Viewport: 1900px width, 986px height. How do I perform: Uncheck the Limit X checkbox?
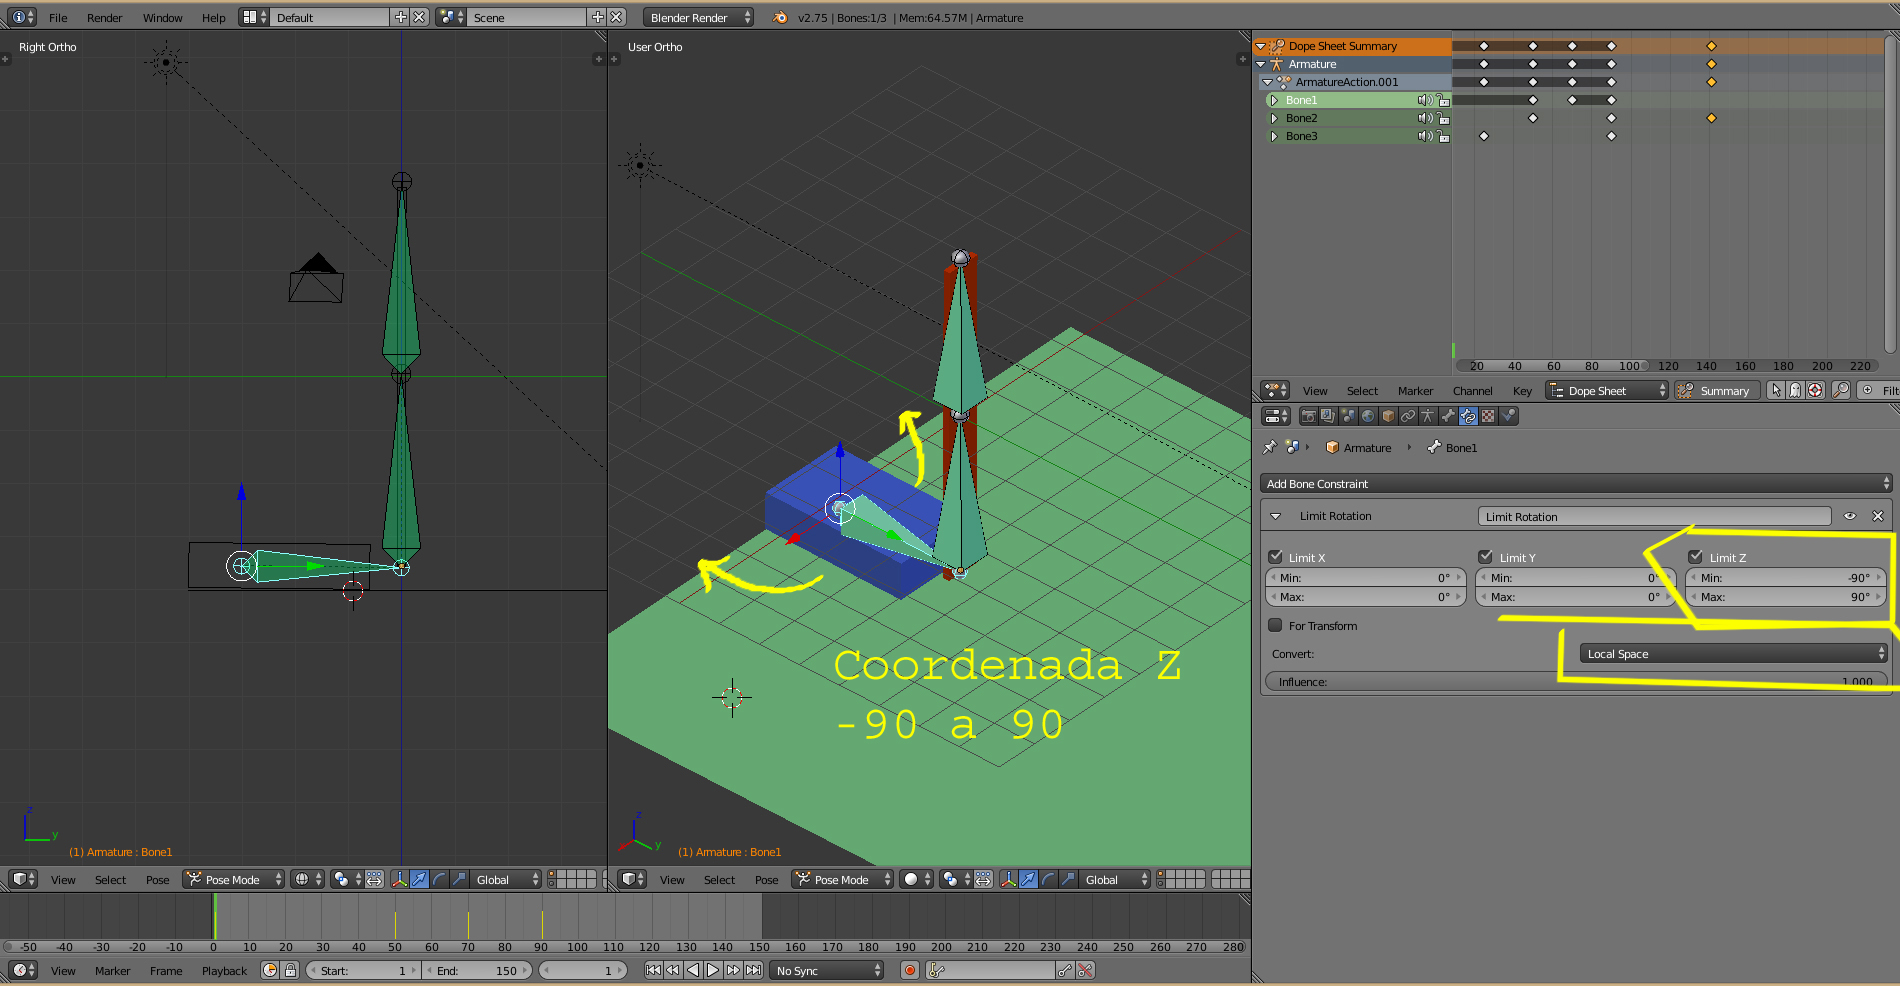click(x=1275, y=557)
